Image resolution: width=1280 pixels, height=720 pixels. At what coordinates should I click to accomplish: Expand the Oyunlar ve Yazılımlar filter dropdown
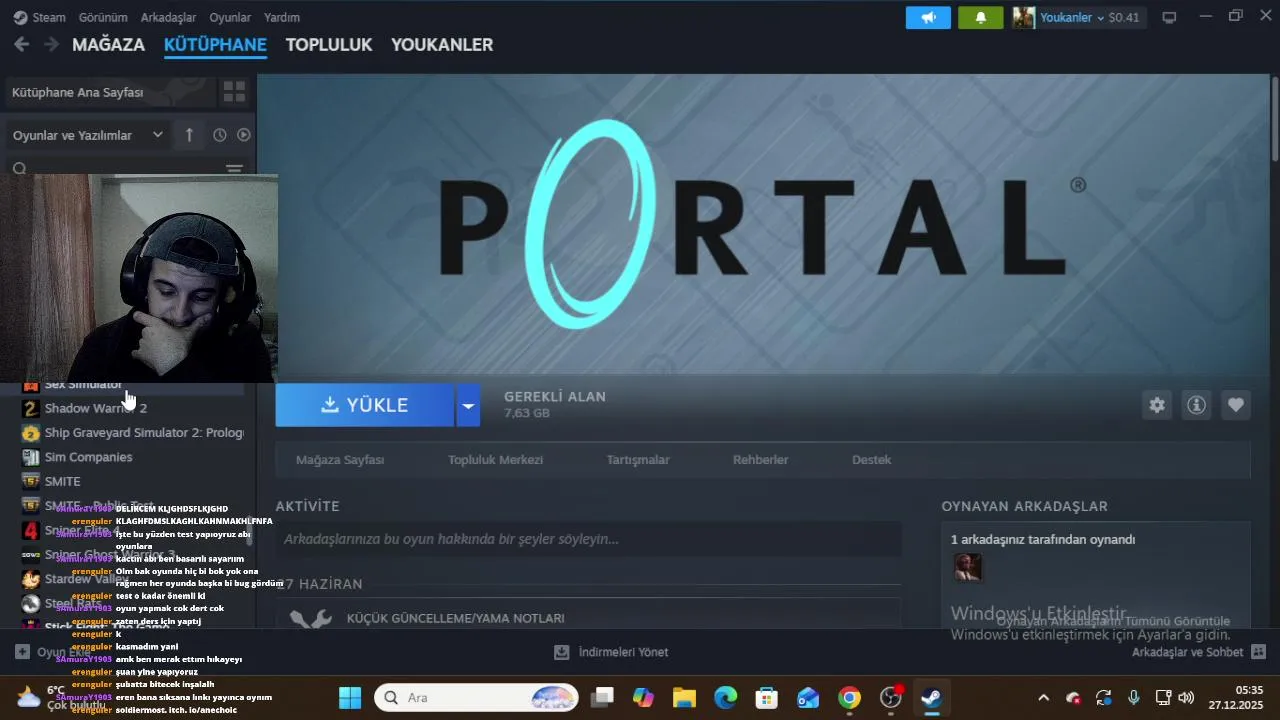[x=88, y=135]
